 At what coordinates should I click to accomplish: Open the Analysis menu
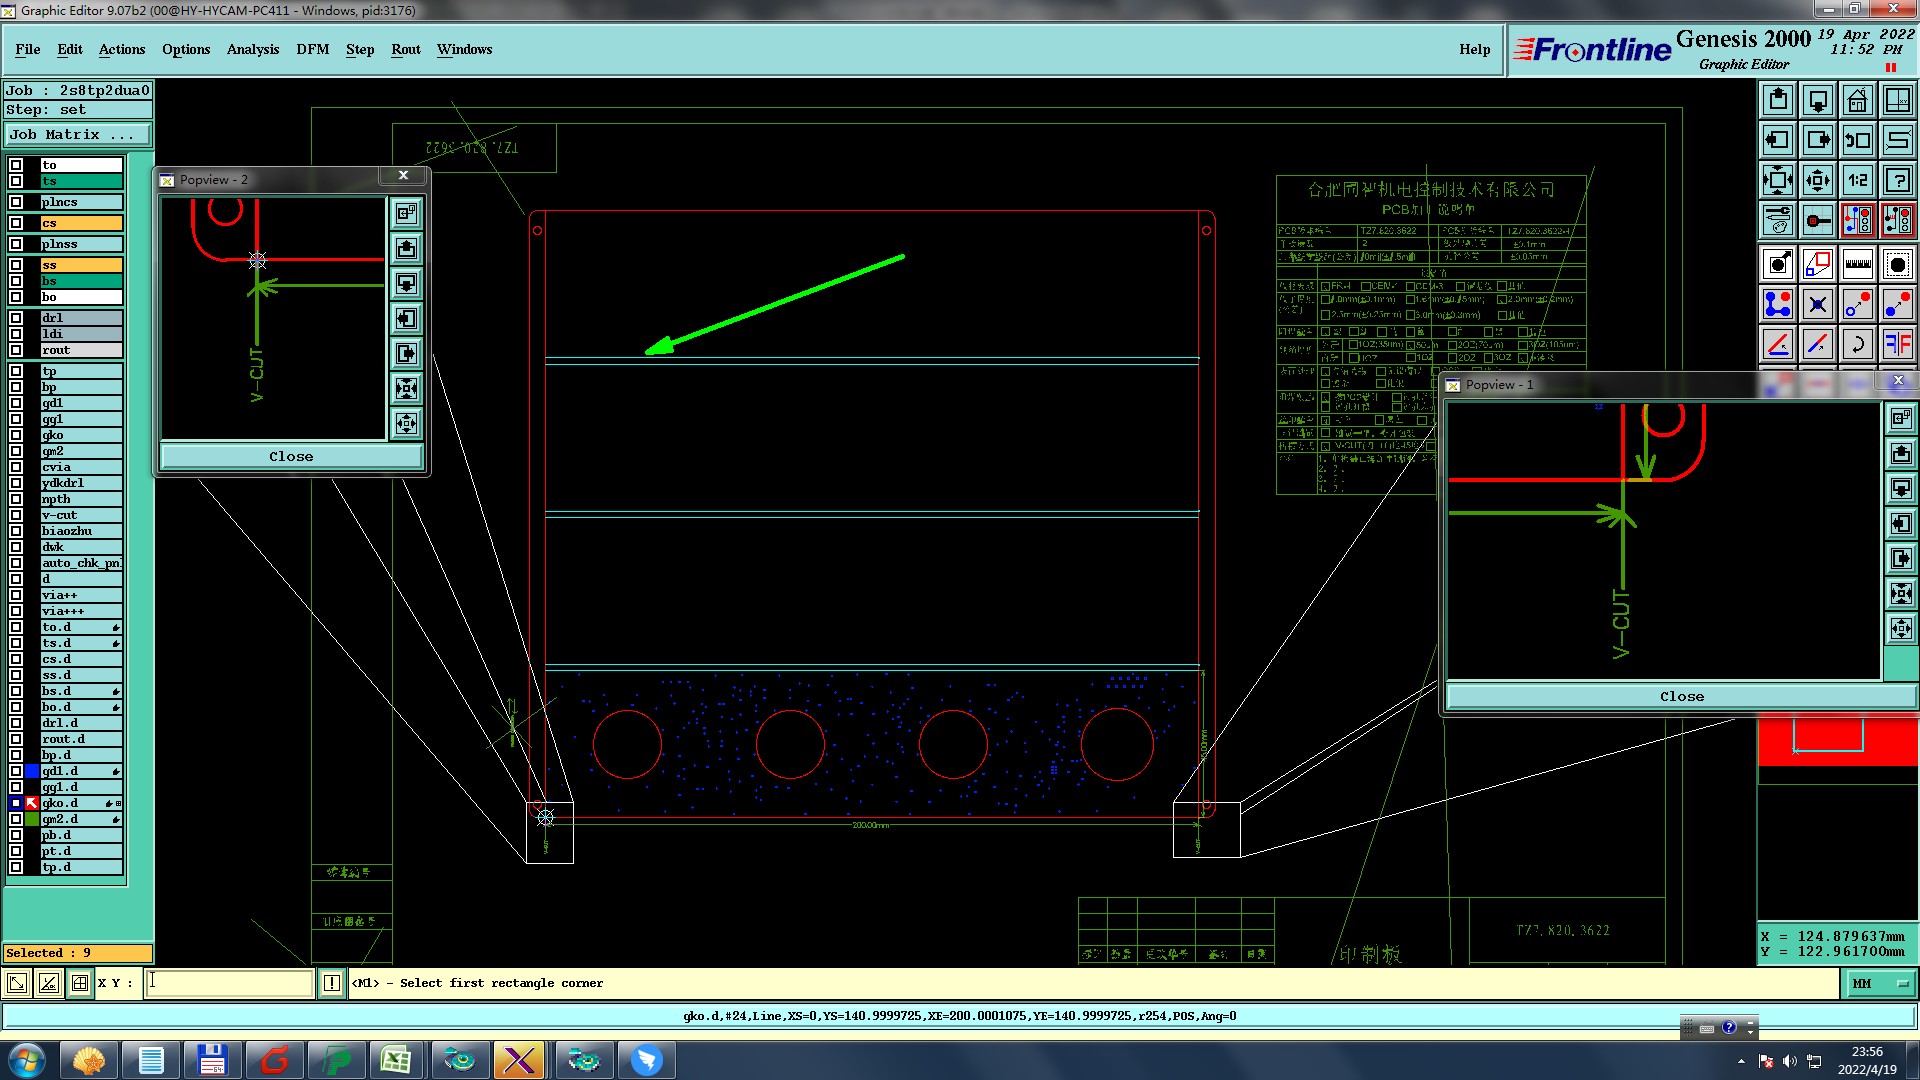click(252, 49)
